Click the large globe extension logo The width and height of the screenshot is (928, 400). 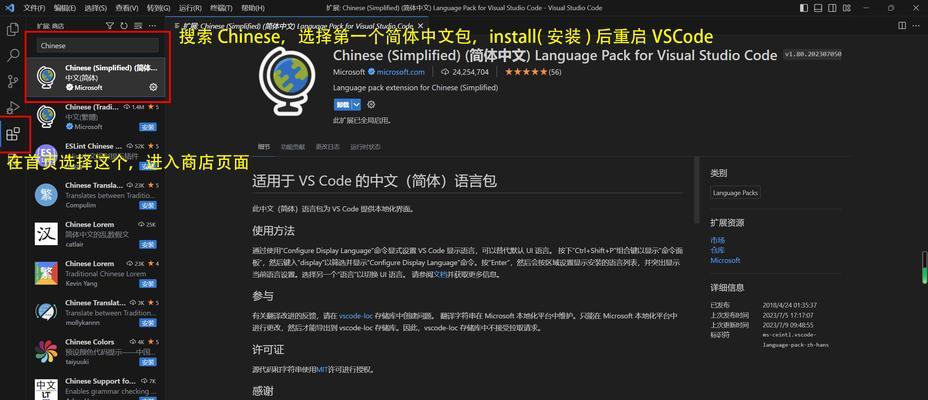[287, 81]
